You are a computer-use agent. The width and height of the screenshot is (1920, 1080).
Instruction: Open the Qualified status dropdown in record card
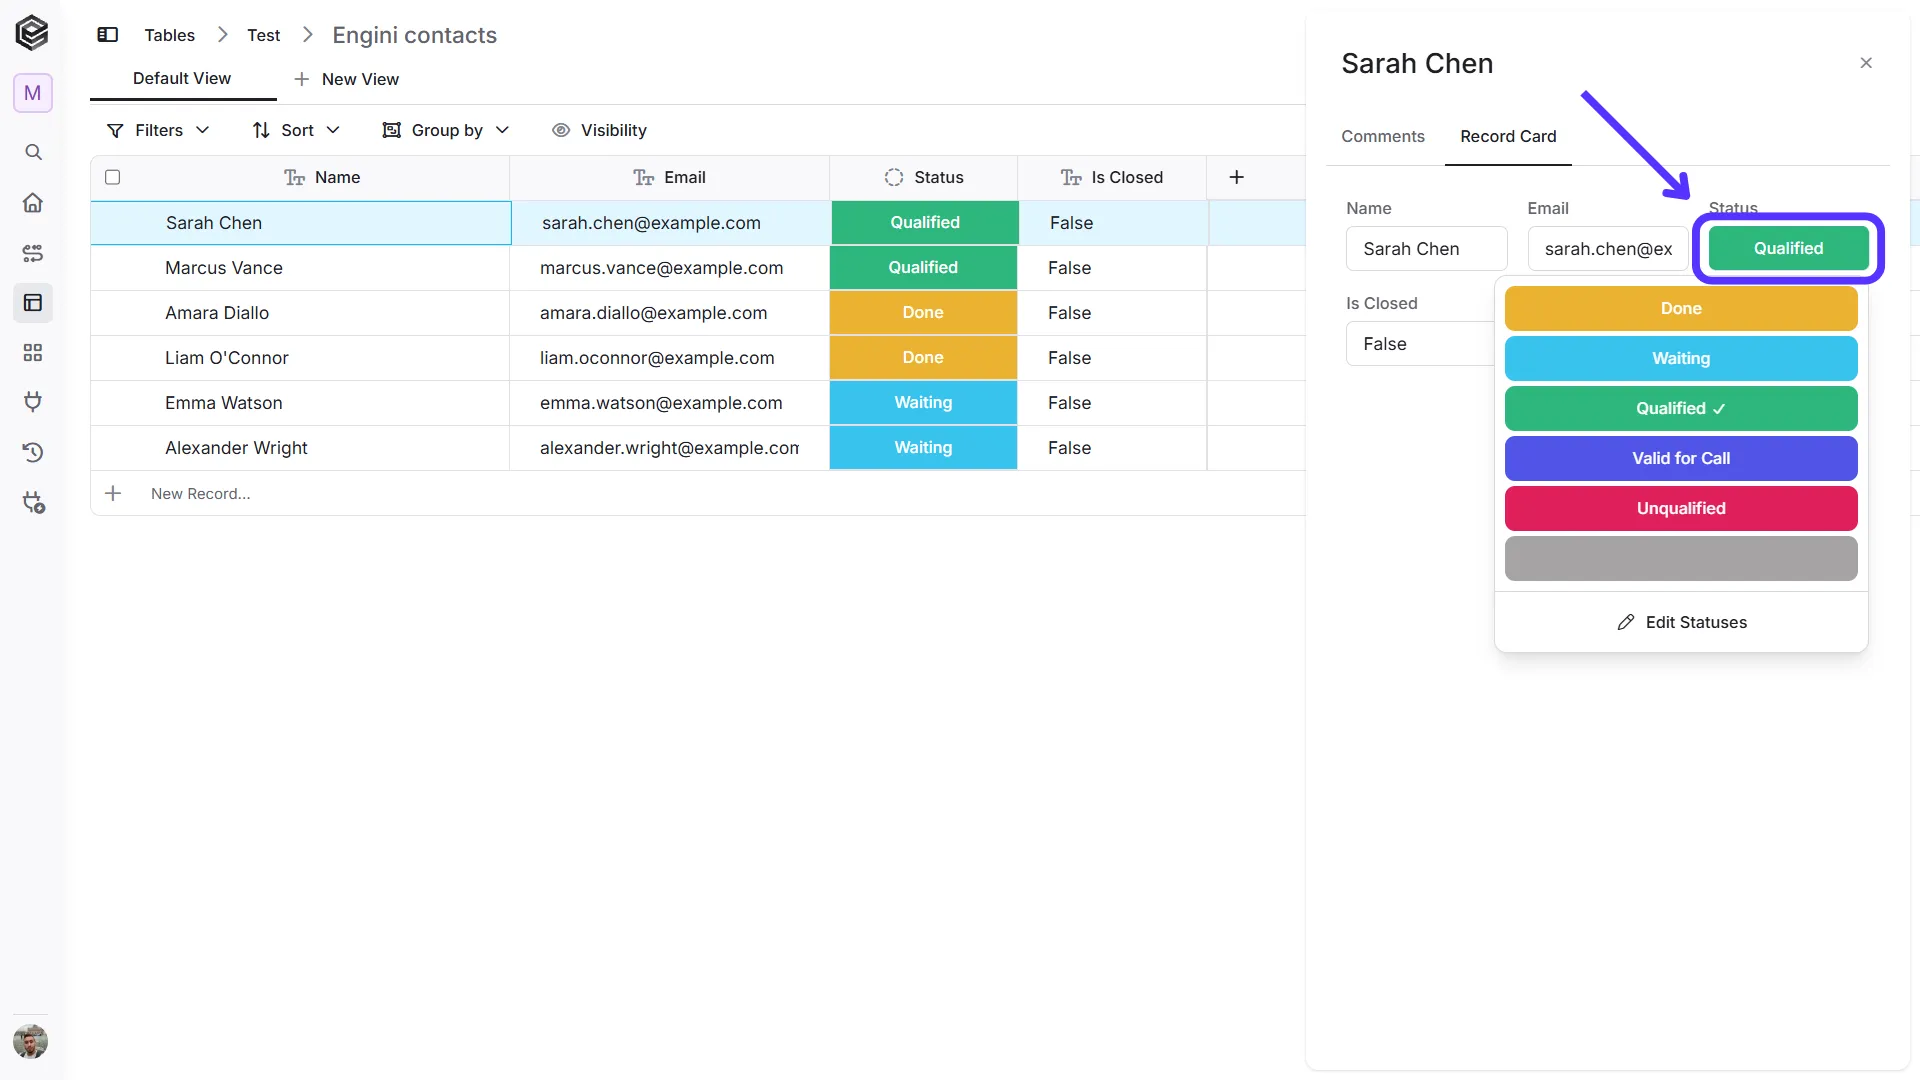coord(1788,248)
